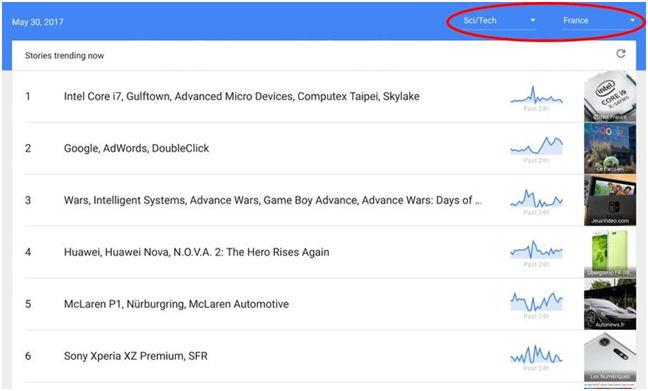This screenshot has width=648, height=391.
Task: Refresh the trending stories list
Action: click(x=621, y=54)
